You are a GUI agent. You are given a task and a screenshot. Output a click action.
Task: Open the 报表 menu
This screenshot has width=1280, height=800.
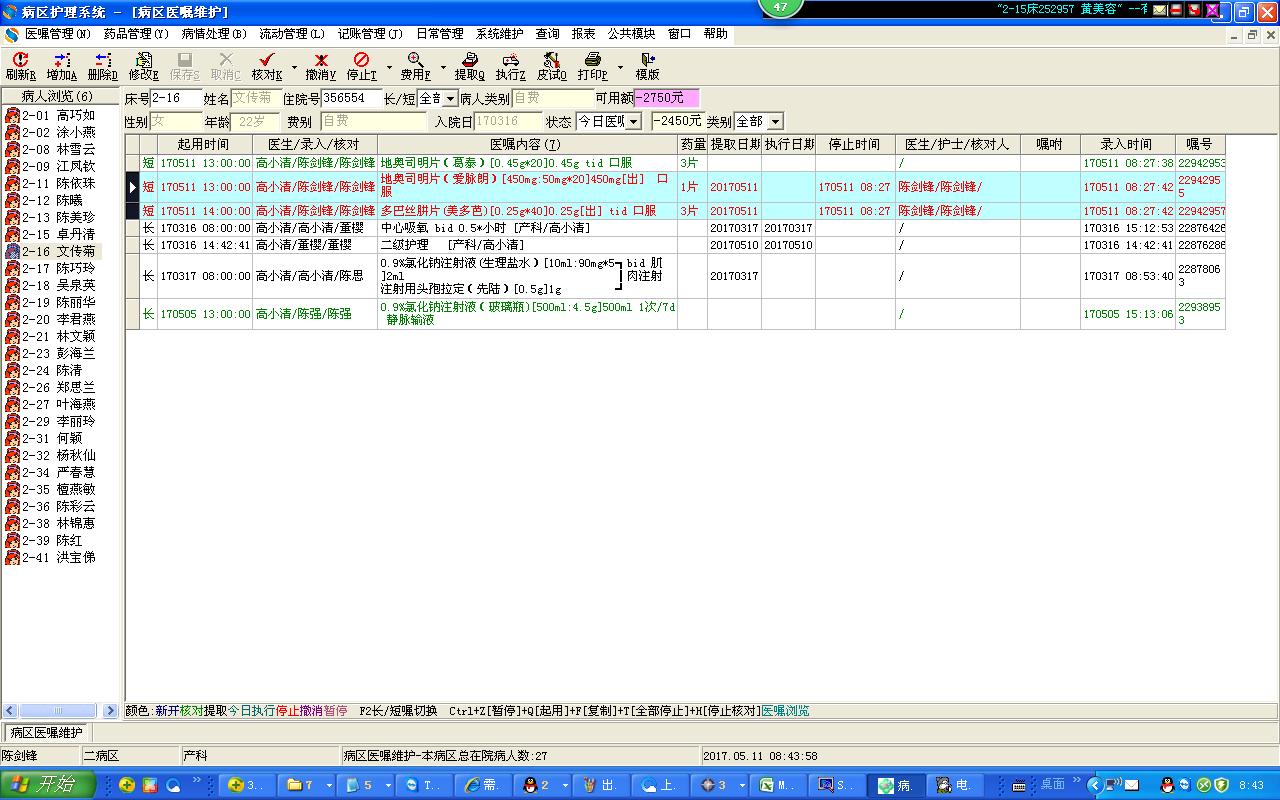pos(584,34)
